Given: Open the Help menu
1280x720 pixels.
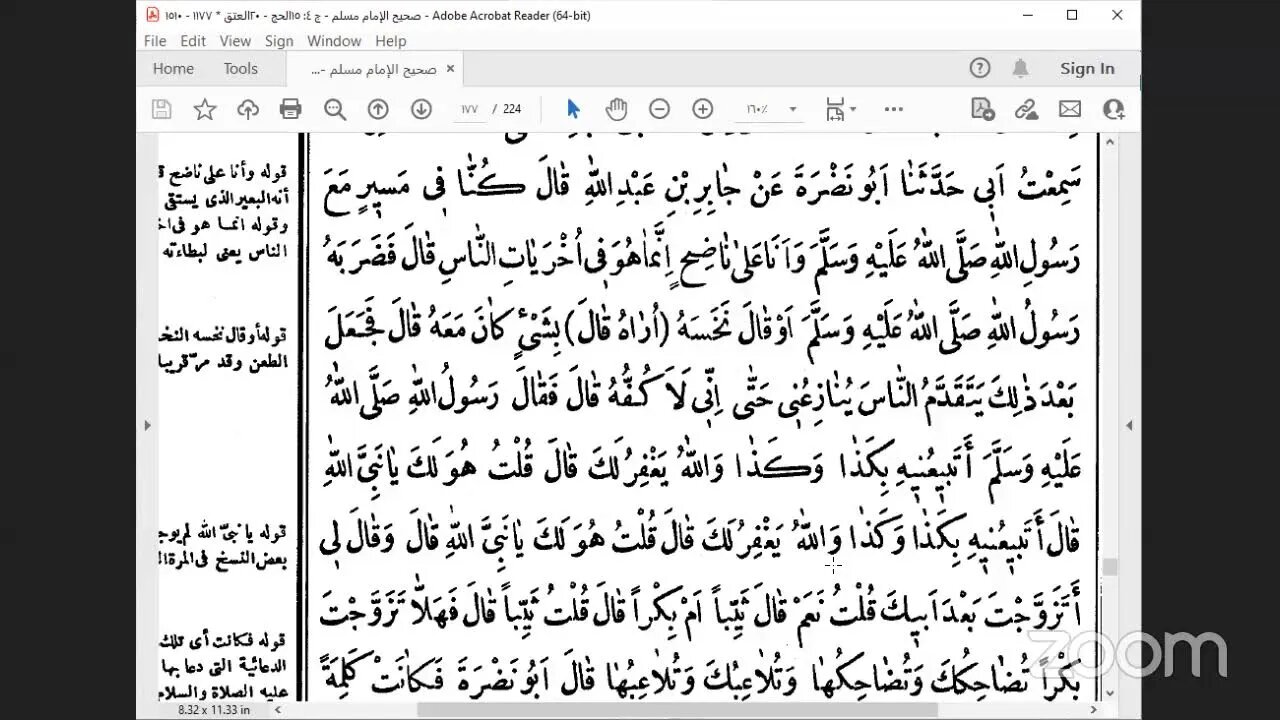Looking at the screenshot, I should coord(391,41).
